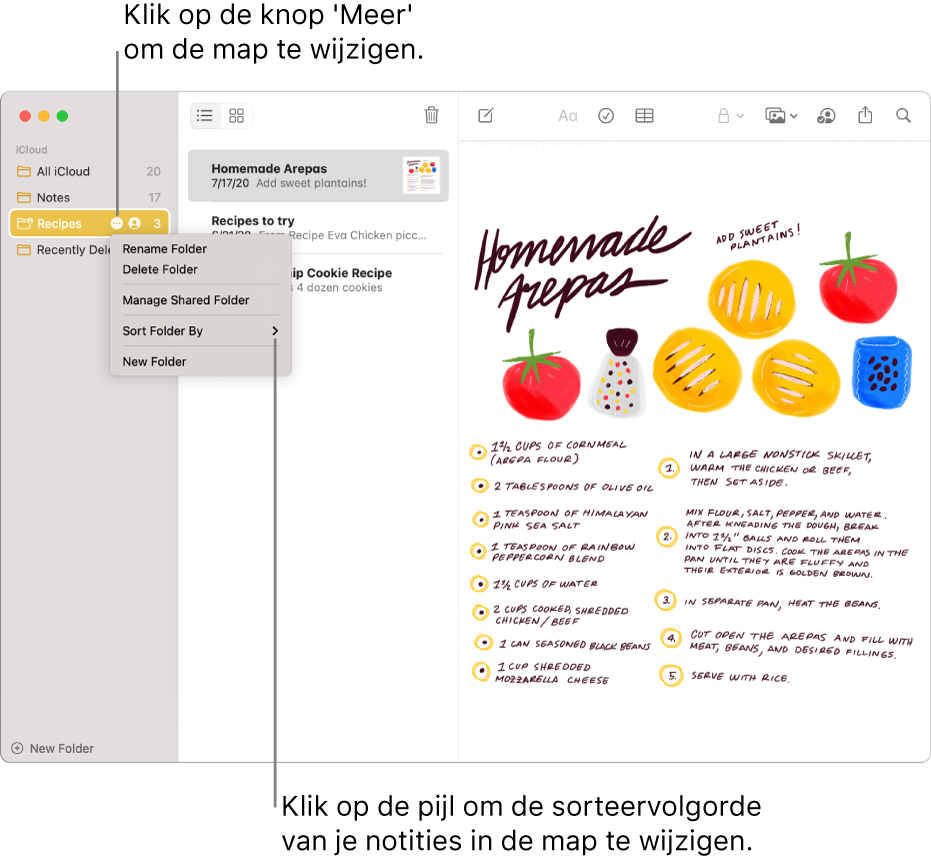Insert a checklist with the checkmark icon
This screenshot has height=862, width=931.
pyautogui.click(x=606, y=116)
